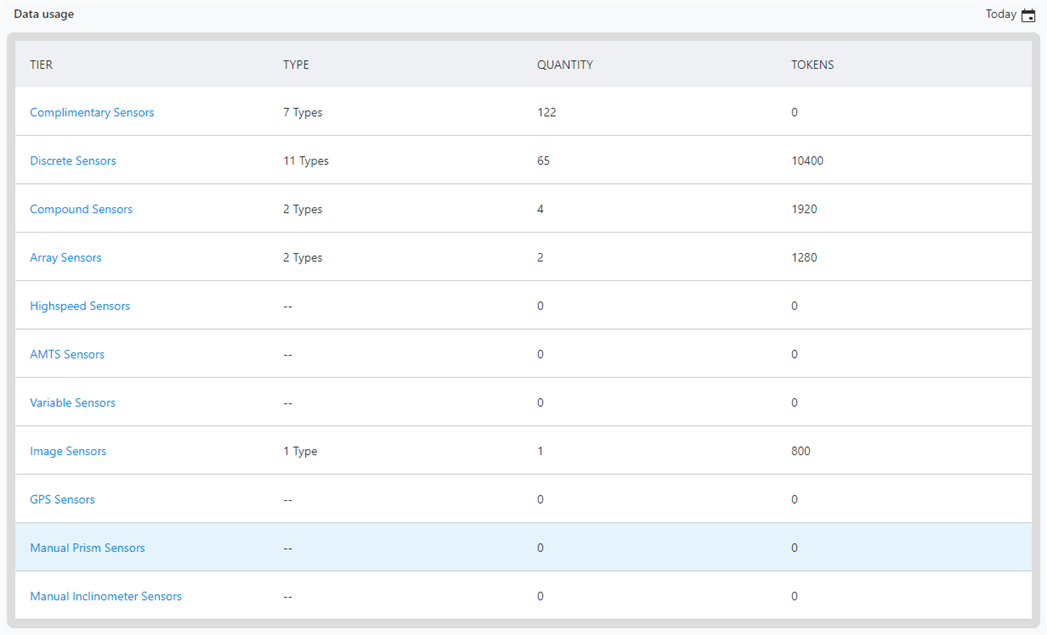Select the Manual Inclinometer Sensors link

[x=106, y=597]
